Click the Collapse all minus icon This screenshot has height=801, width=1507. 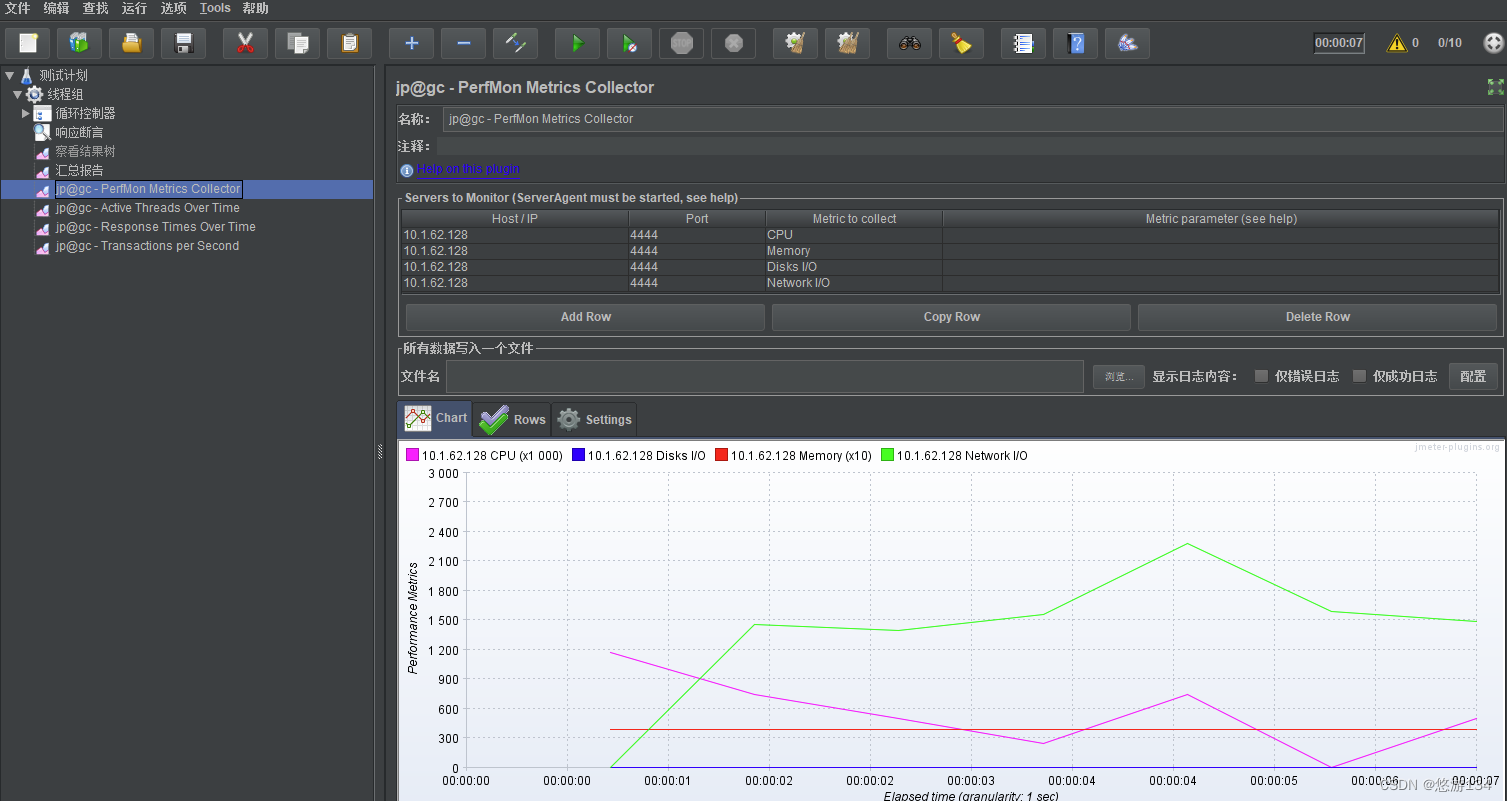(463, 43)
